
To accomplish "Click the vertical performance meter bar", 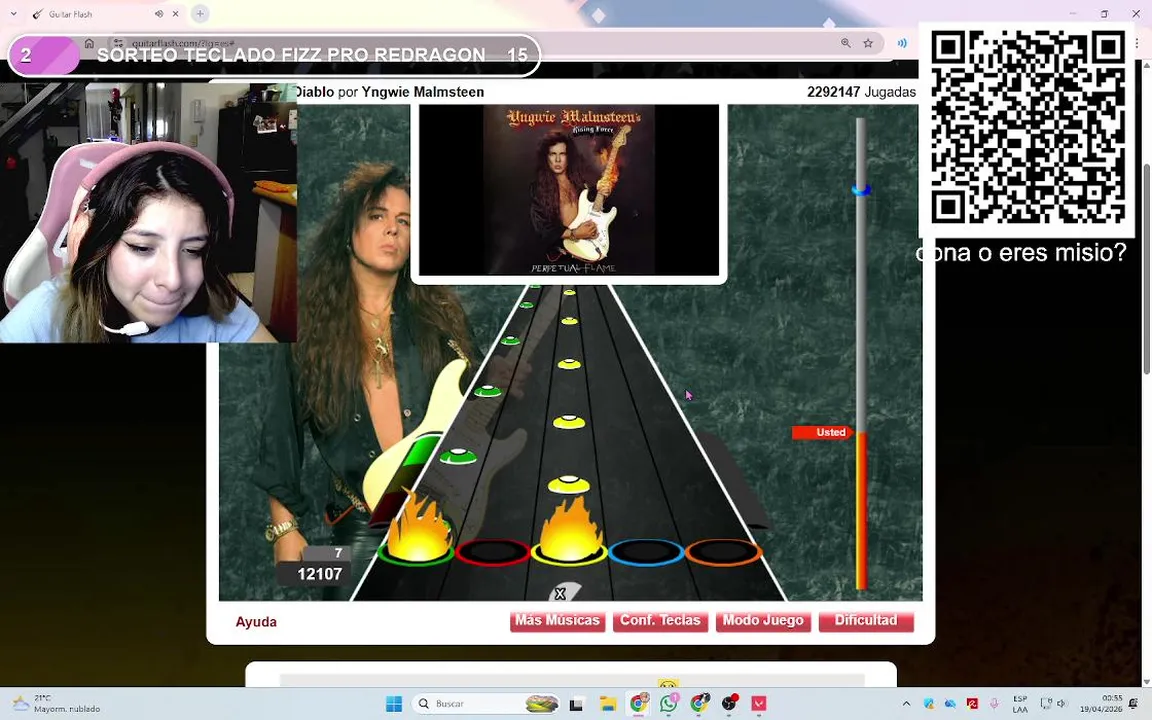I will tap(861, 353).
